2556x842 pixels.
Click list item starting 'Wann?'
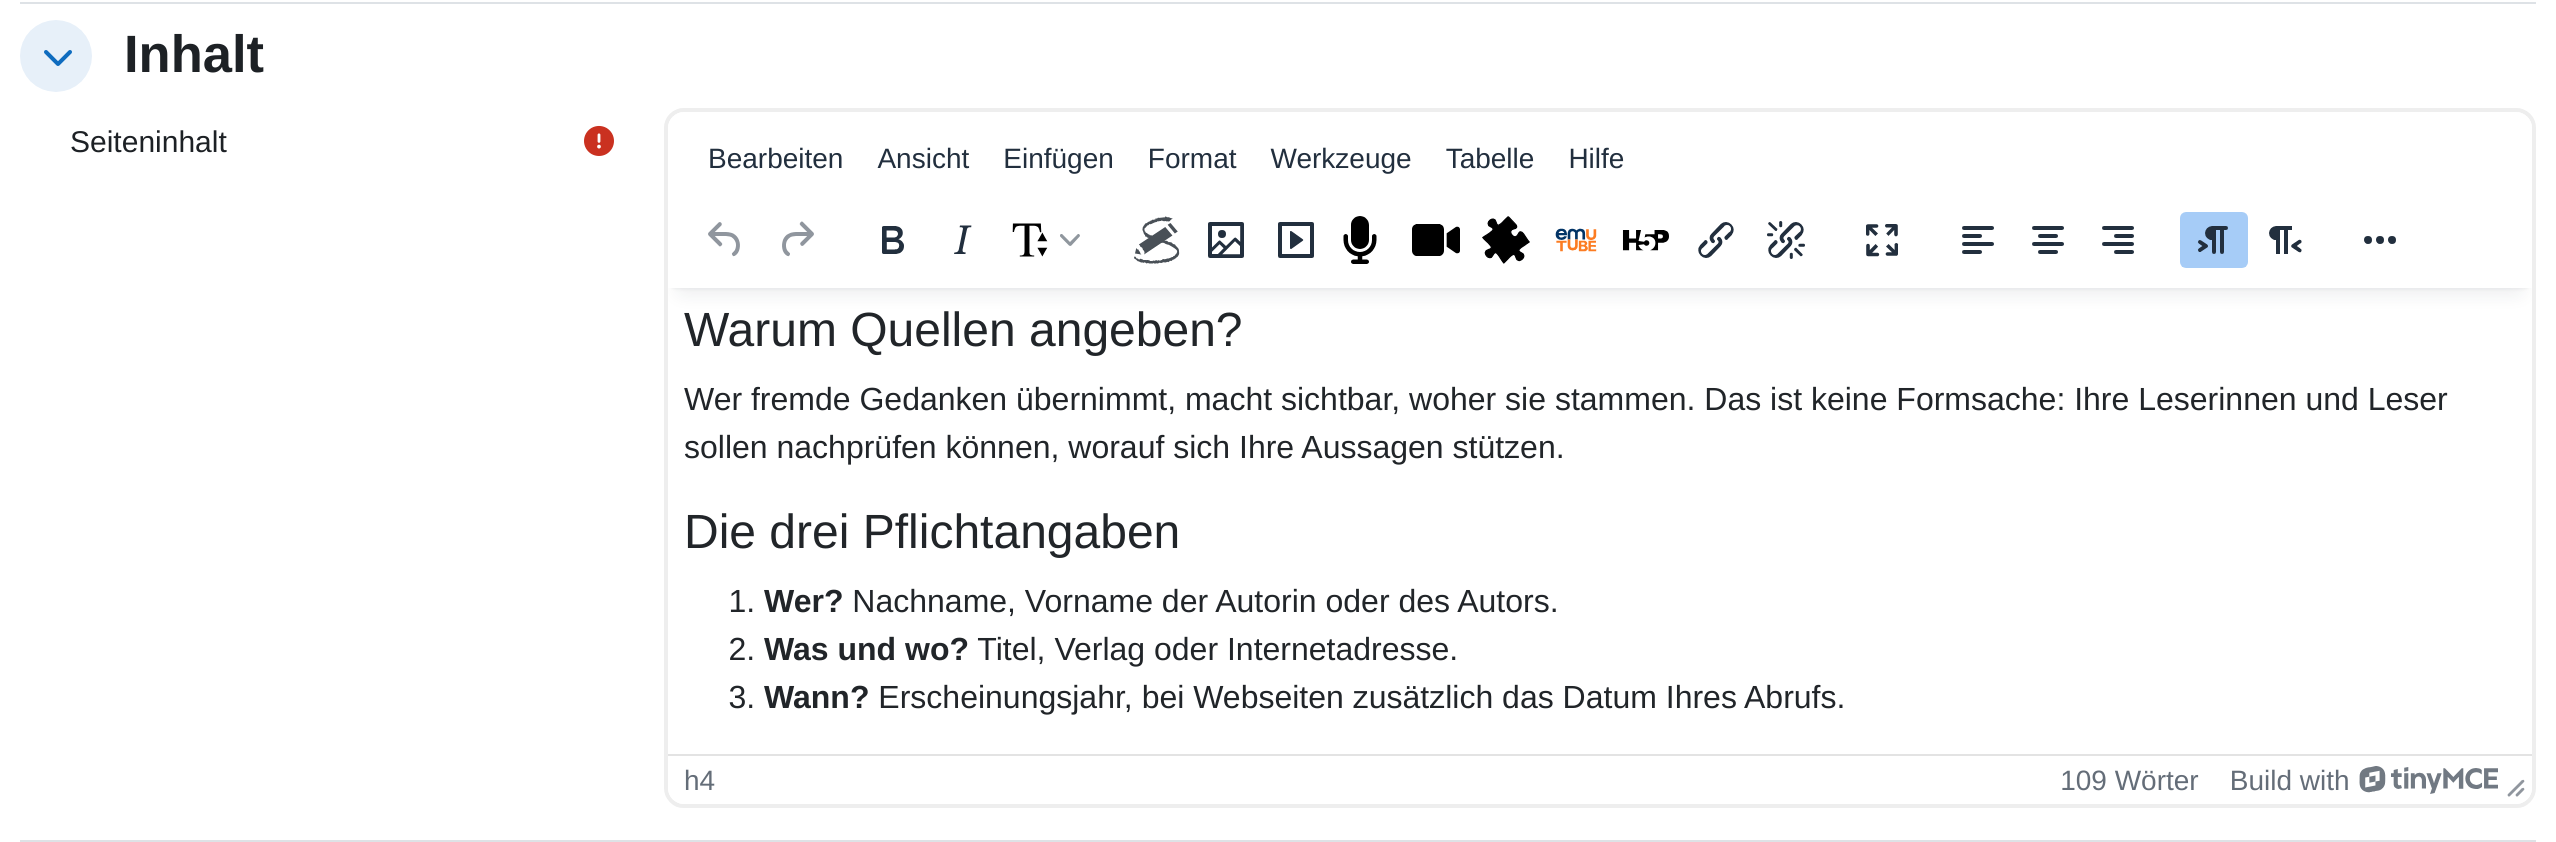(1303, 697)
